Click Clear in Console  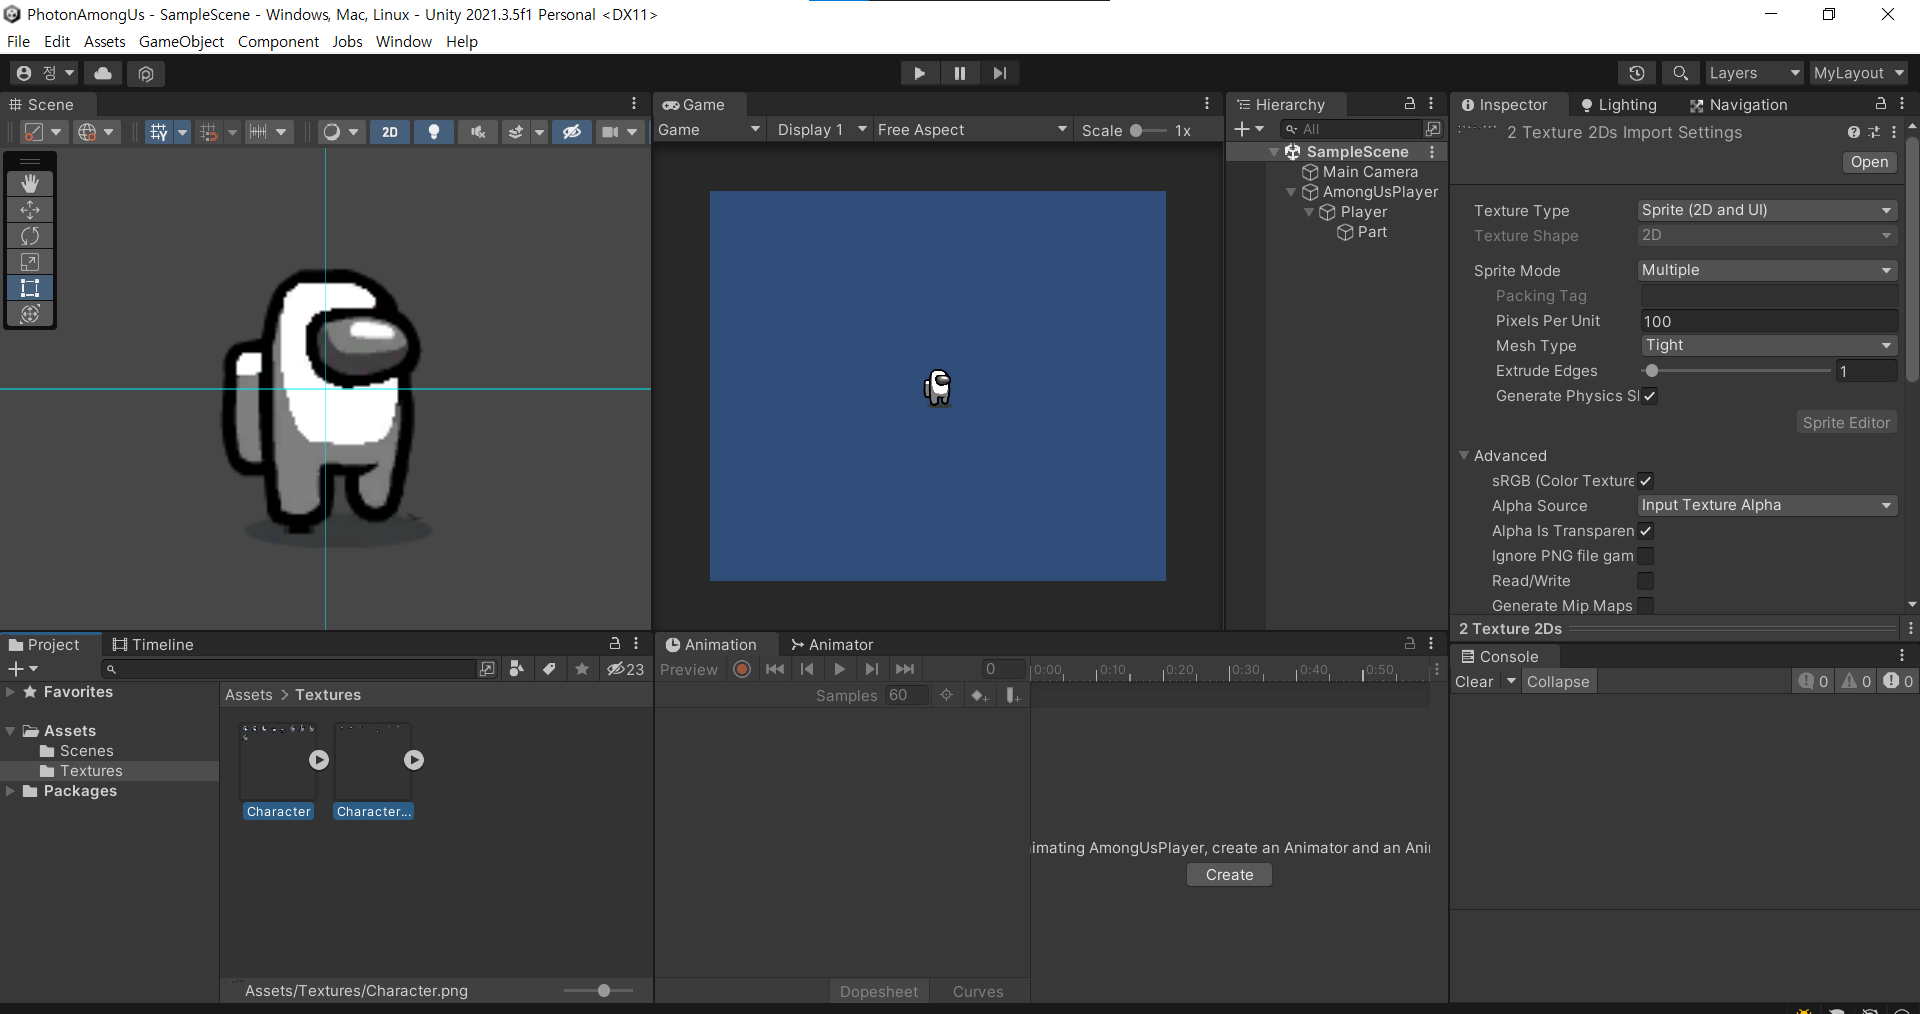[x=1474, y=682]
